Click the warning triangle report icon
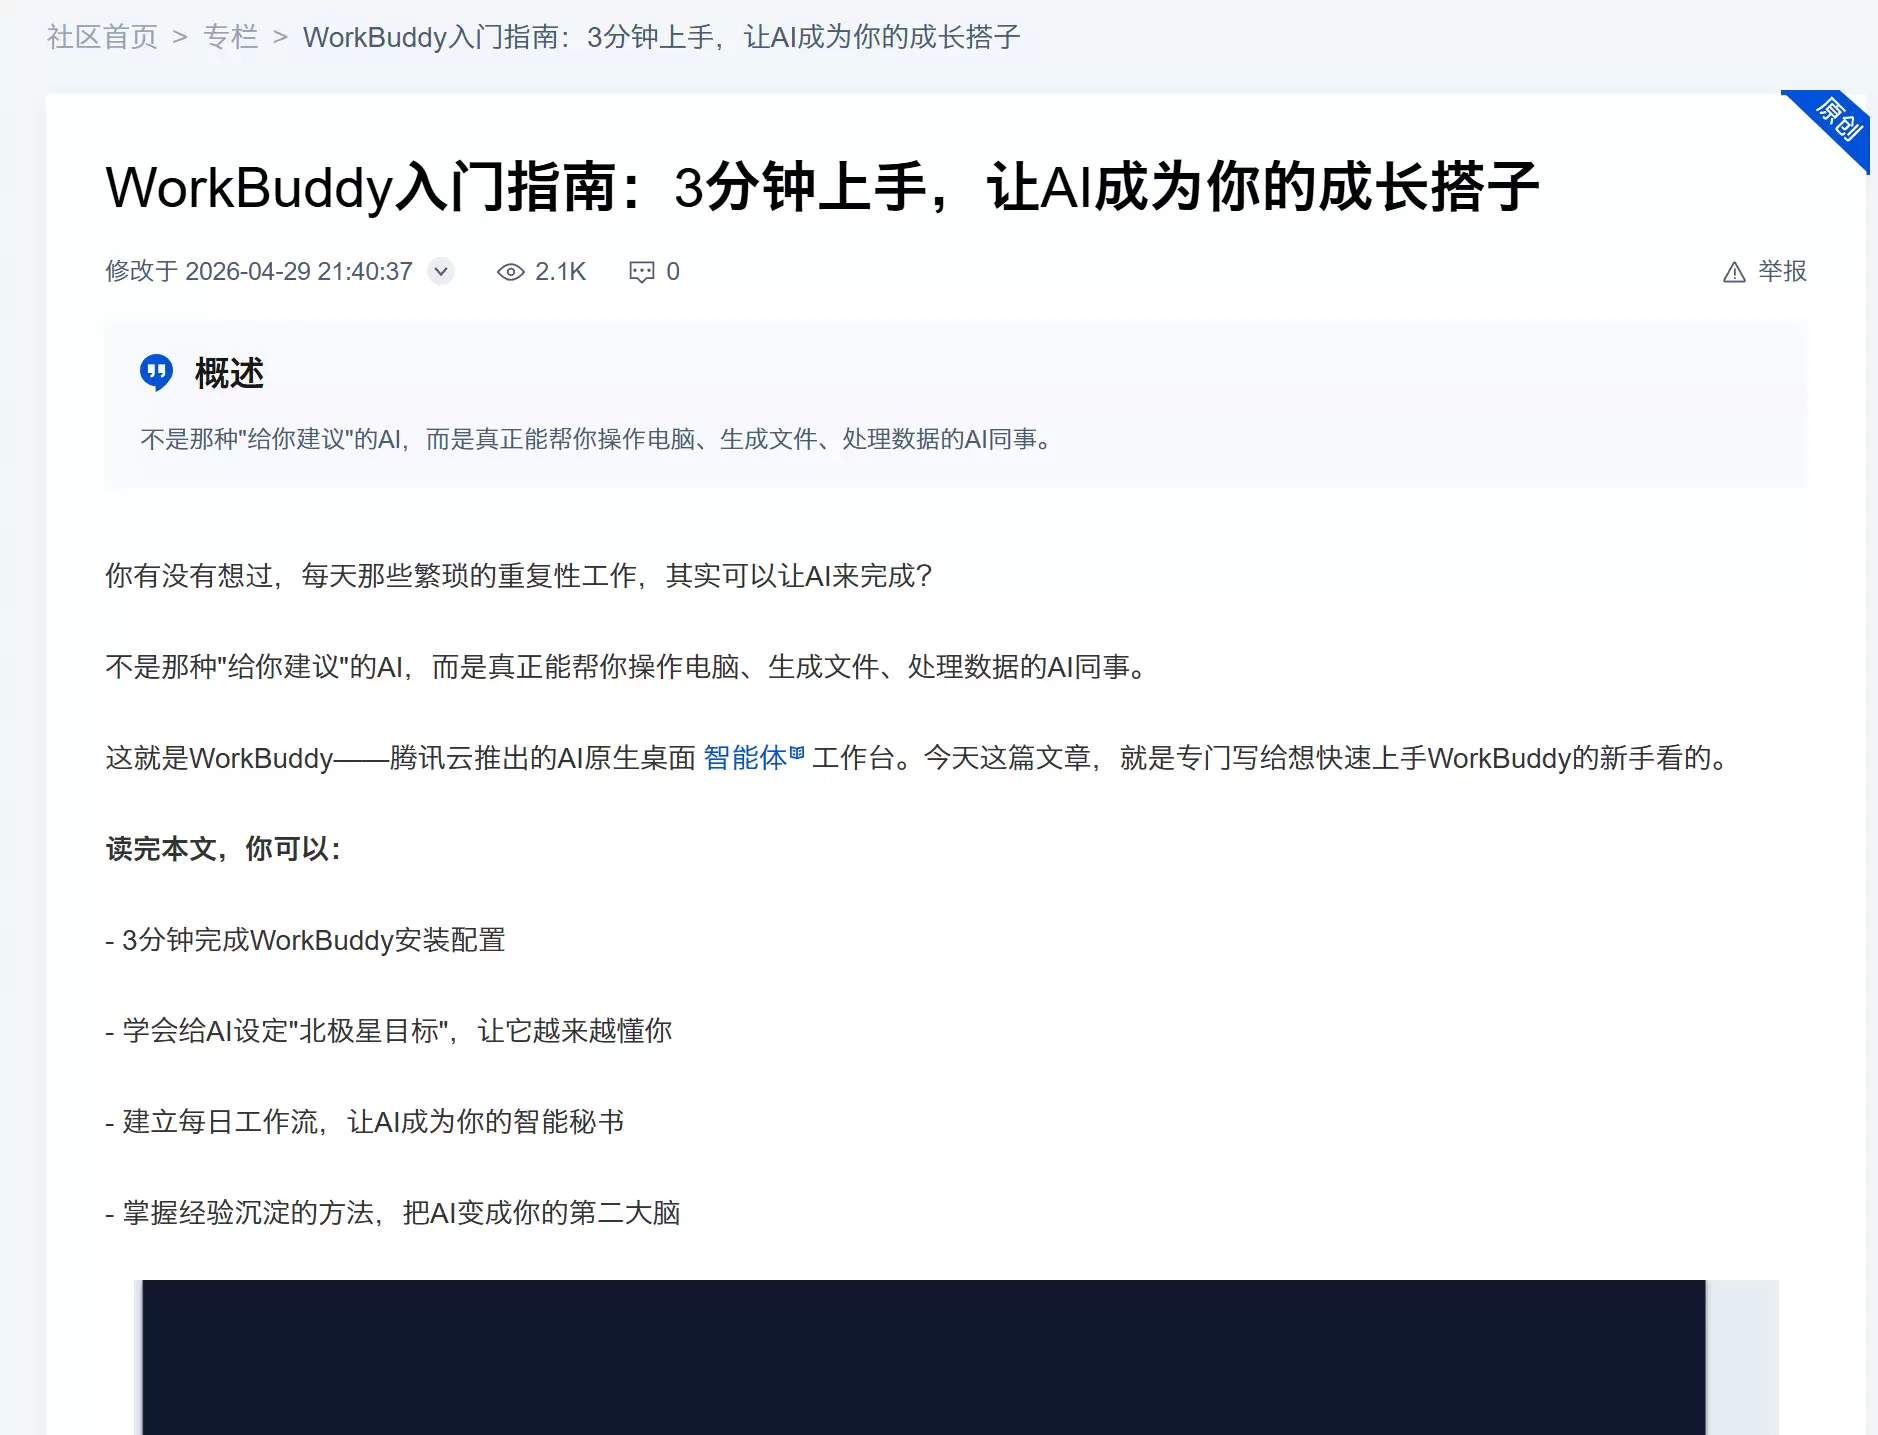 click(x=1734, y=272)
